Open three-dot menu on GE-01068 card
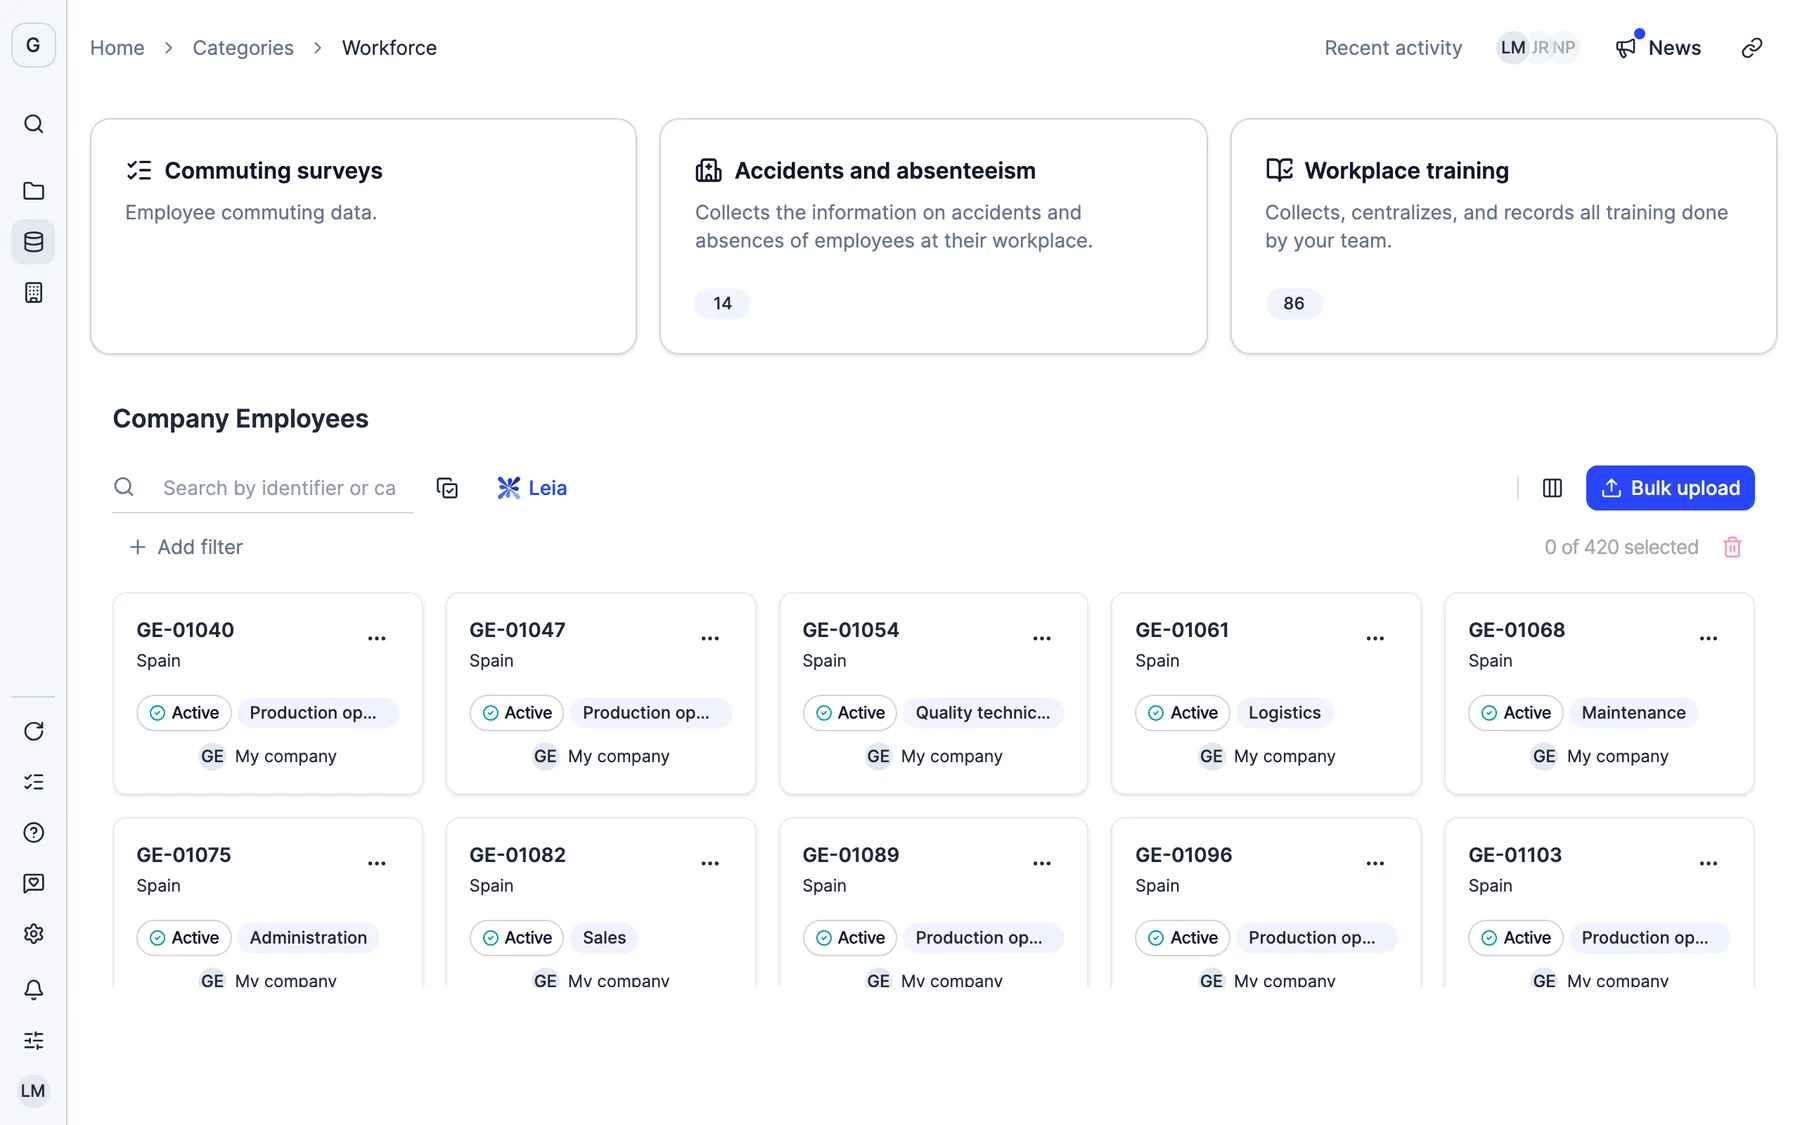1800x1125 pixels. tap(1708, 638)
